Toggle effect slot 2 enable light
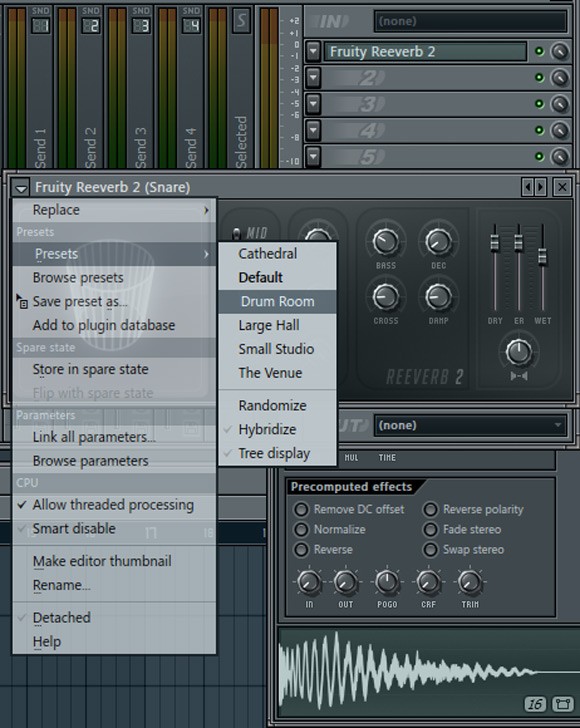Screen dimensions: 580x728 (539, 78)
